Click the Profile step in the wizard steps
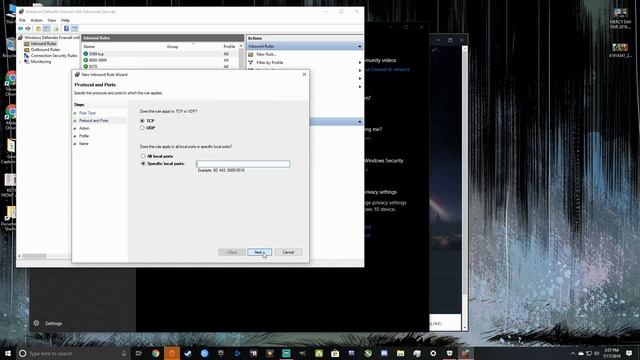The image size is (640, 360). [84, 136]
